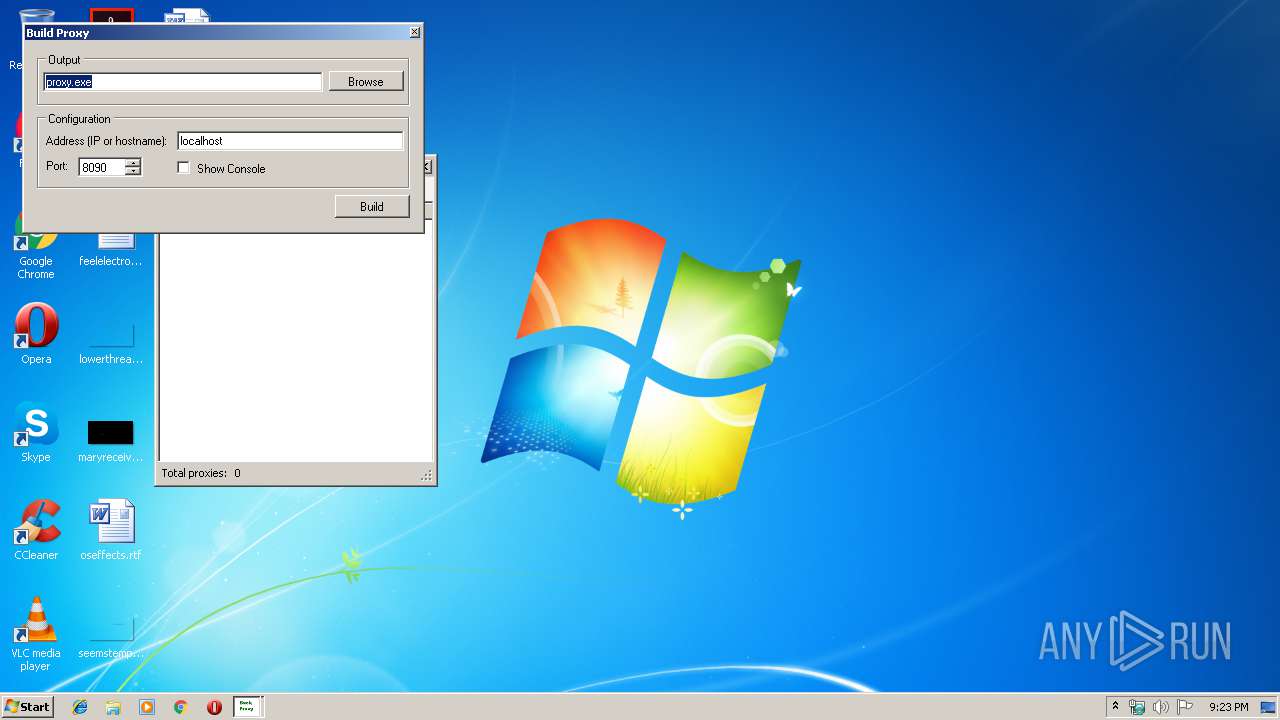Screen dimensions: 1280x720
Task: Click the Action Center flag icon
Action: pos(1185,707)
